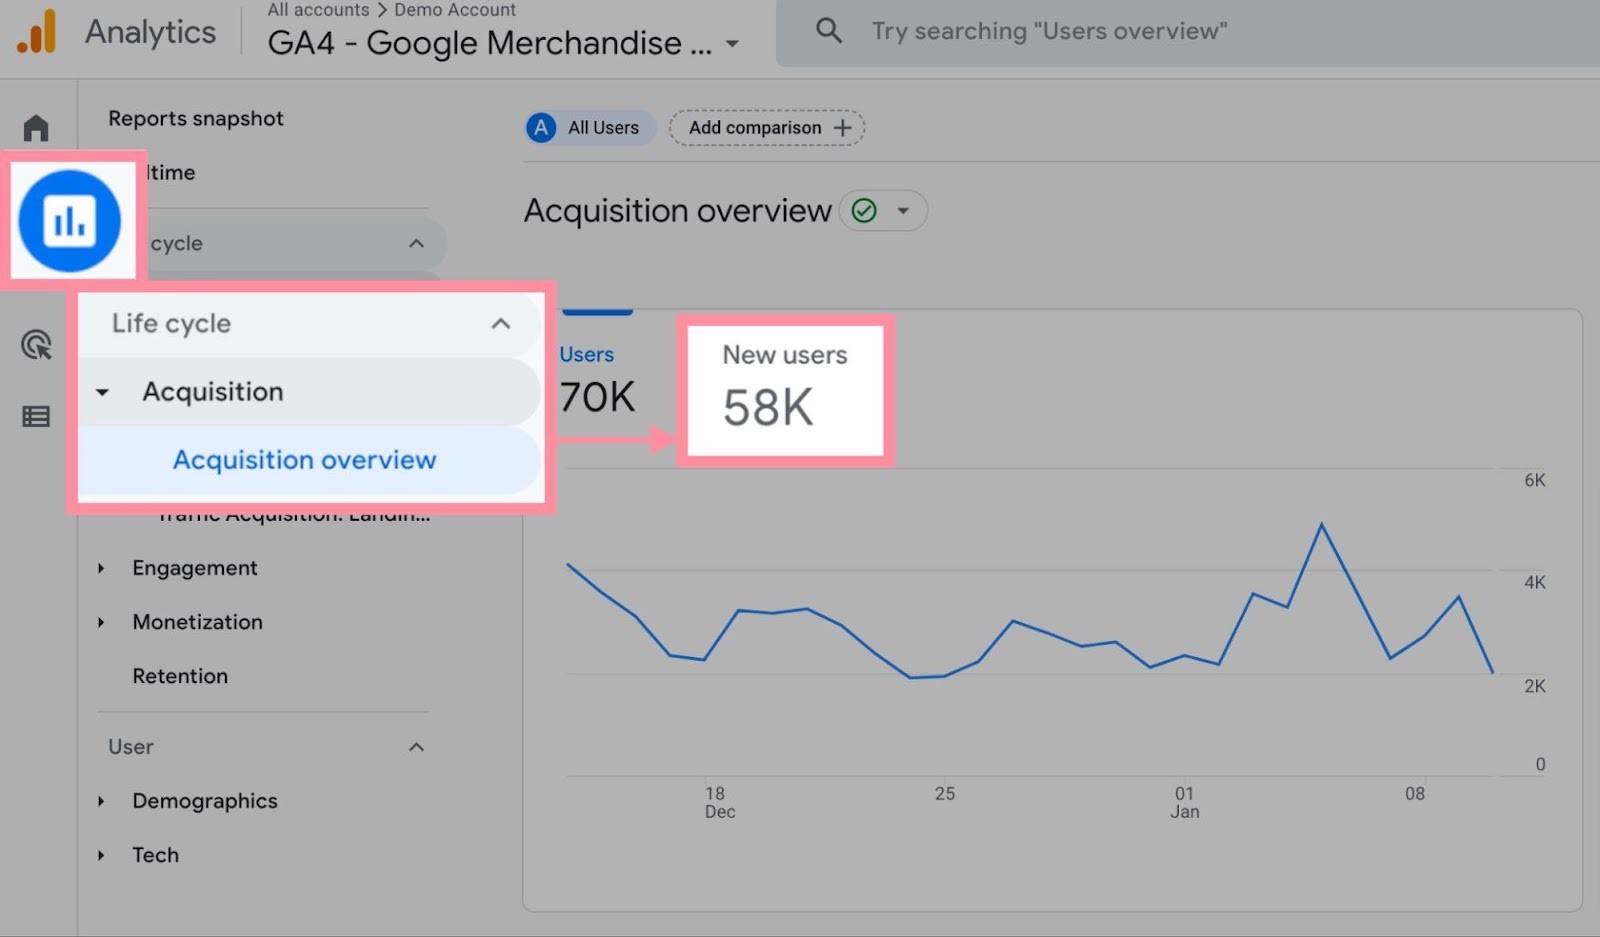Open Explore via the magnifying glass sidebar icon
This screenshot has width=1600, height=937.
coord(36,344)
